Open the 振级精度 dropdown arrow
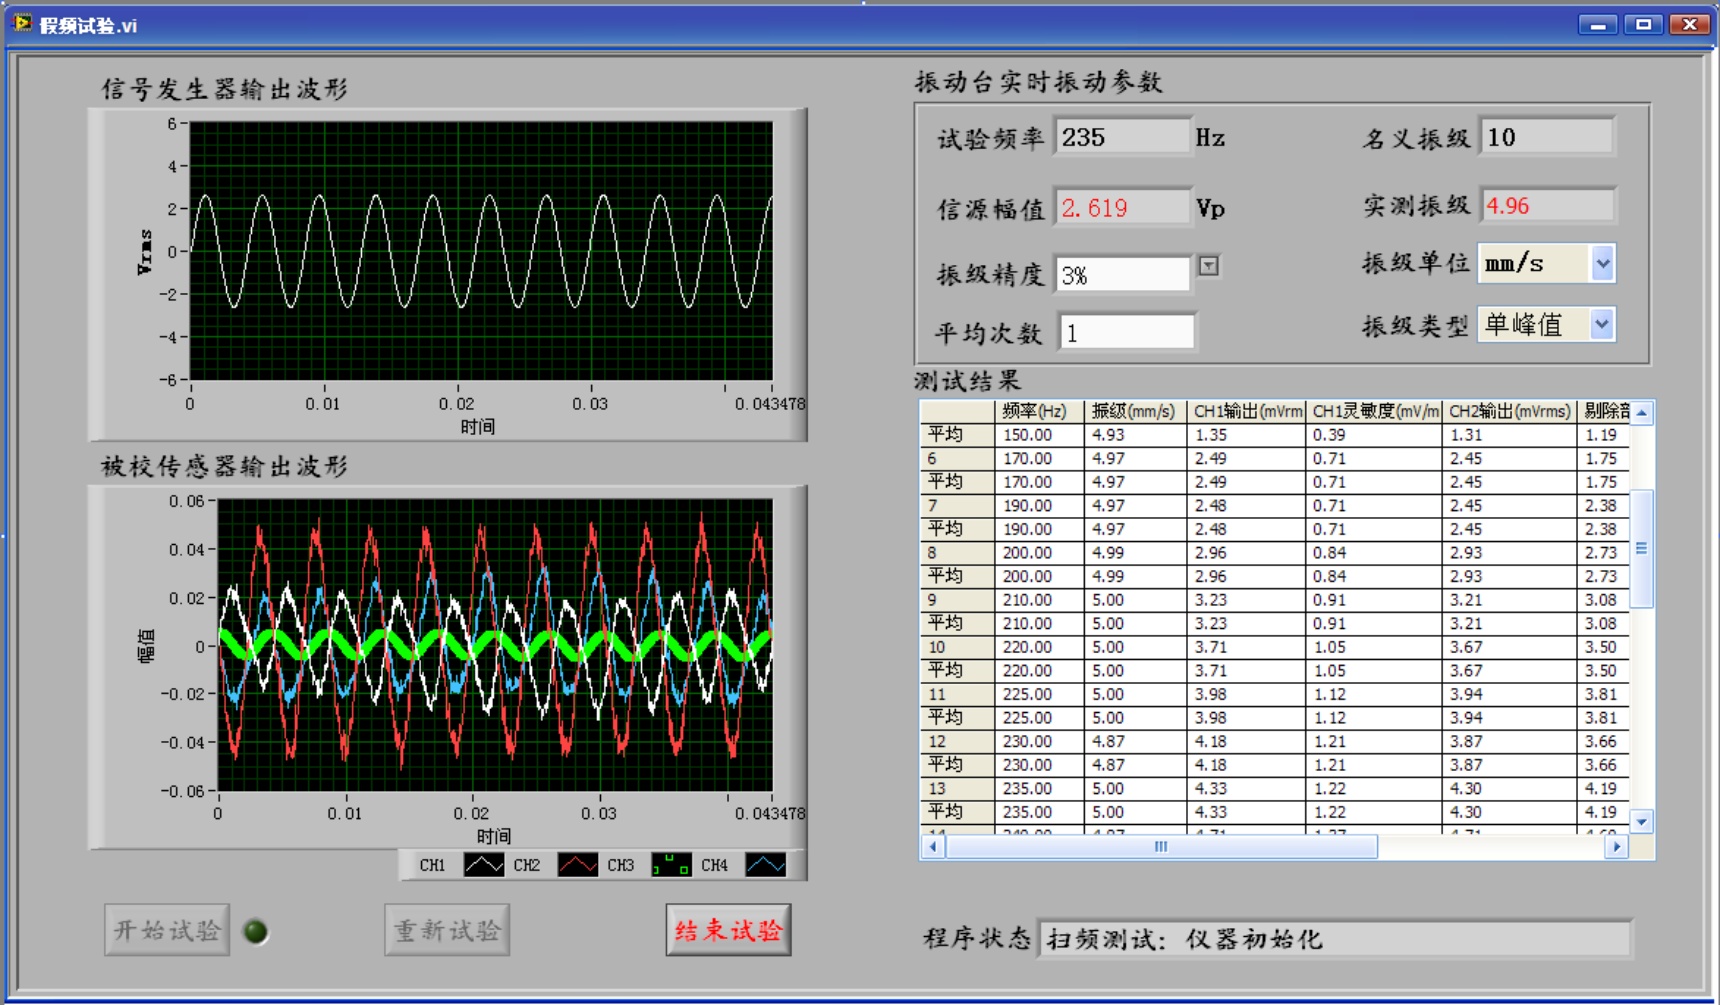Viewport: 1720px width, 1005px height. (1209, 266)
